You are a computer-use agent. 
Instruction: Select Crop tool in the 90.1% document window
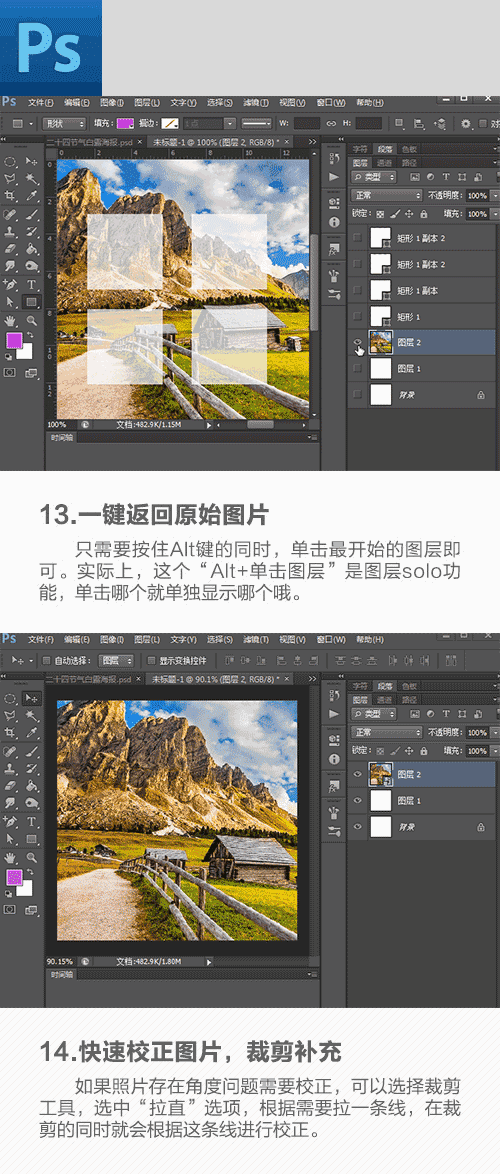click(x=10, y=733)
